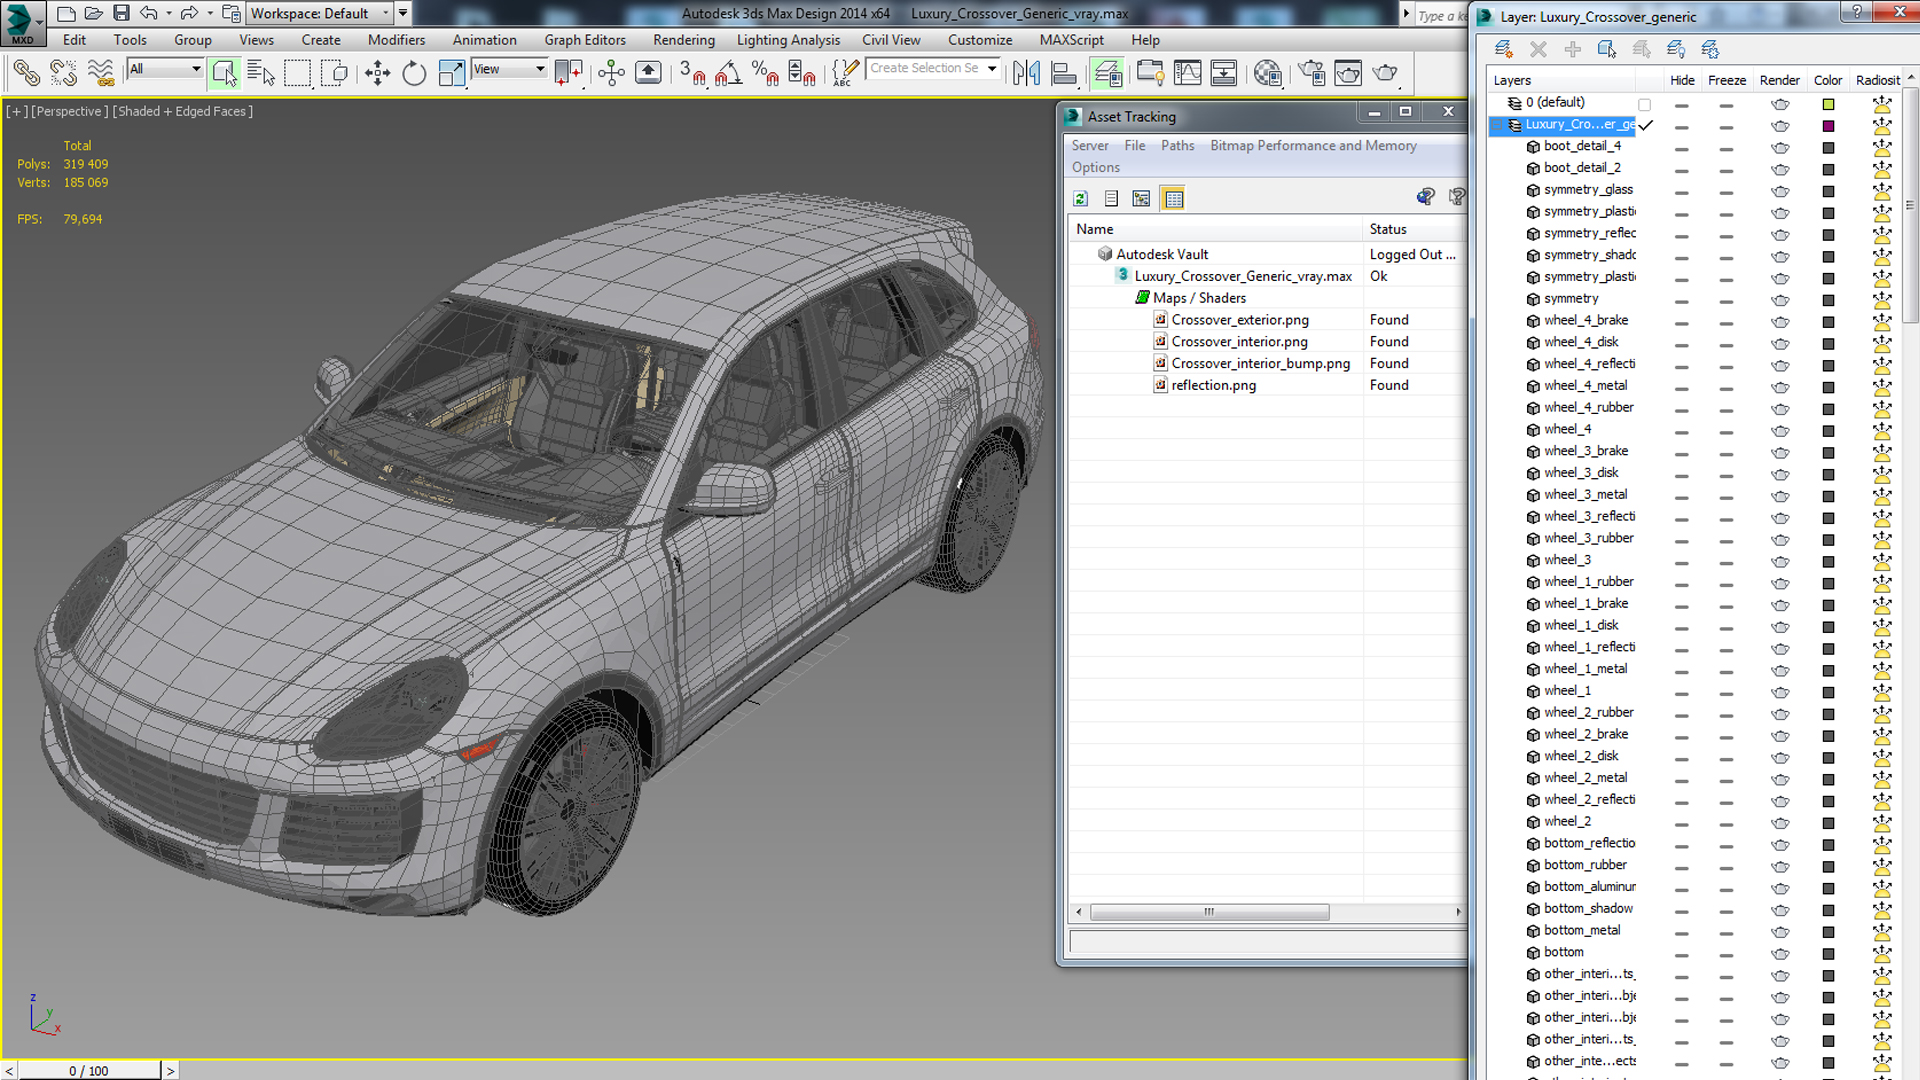Screen dimensions: 1920x1080
Task: Open the Material Editor
Action: (1267, 73)
